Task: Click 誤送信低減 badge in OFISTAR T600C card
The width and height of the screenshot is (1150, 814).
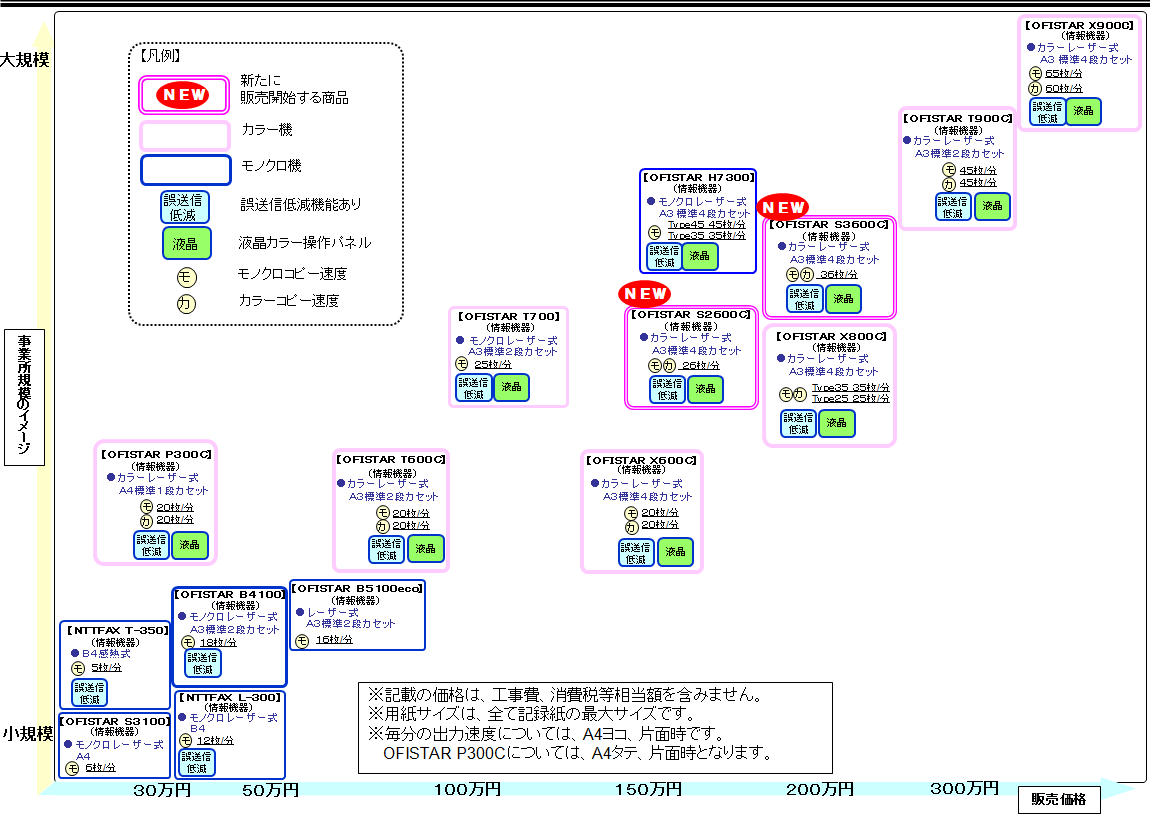Action: coord(387,549)
